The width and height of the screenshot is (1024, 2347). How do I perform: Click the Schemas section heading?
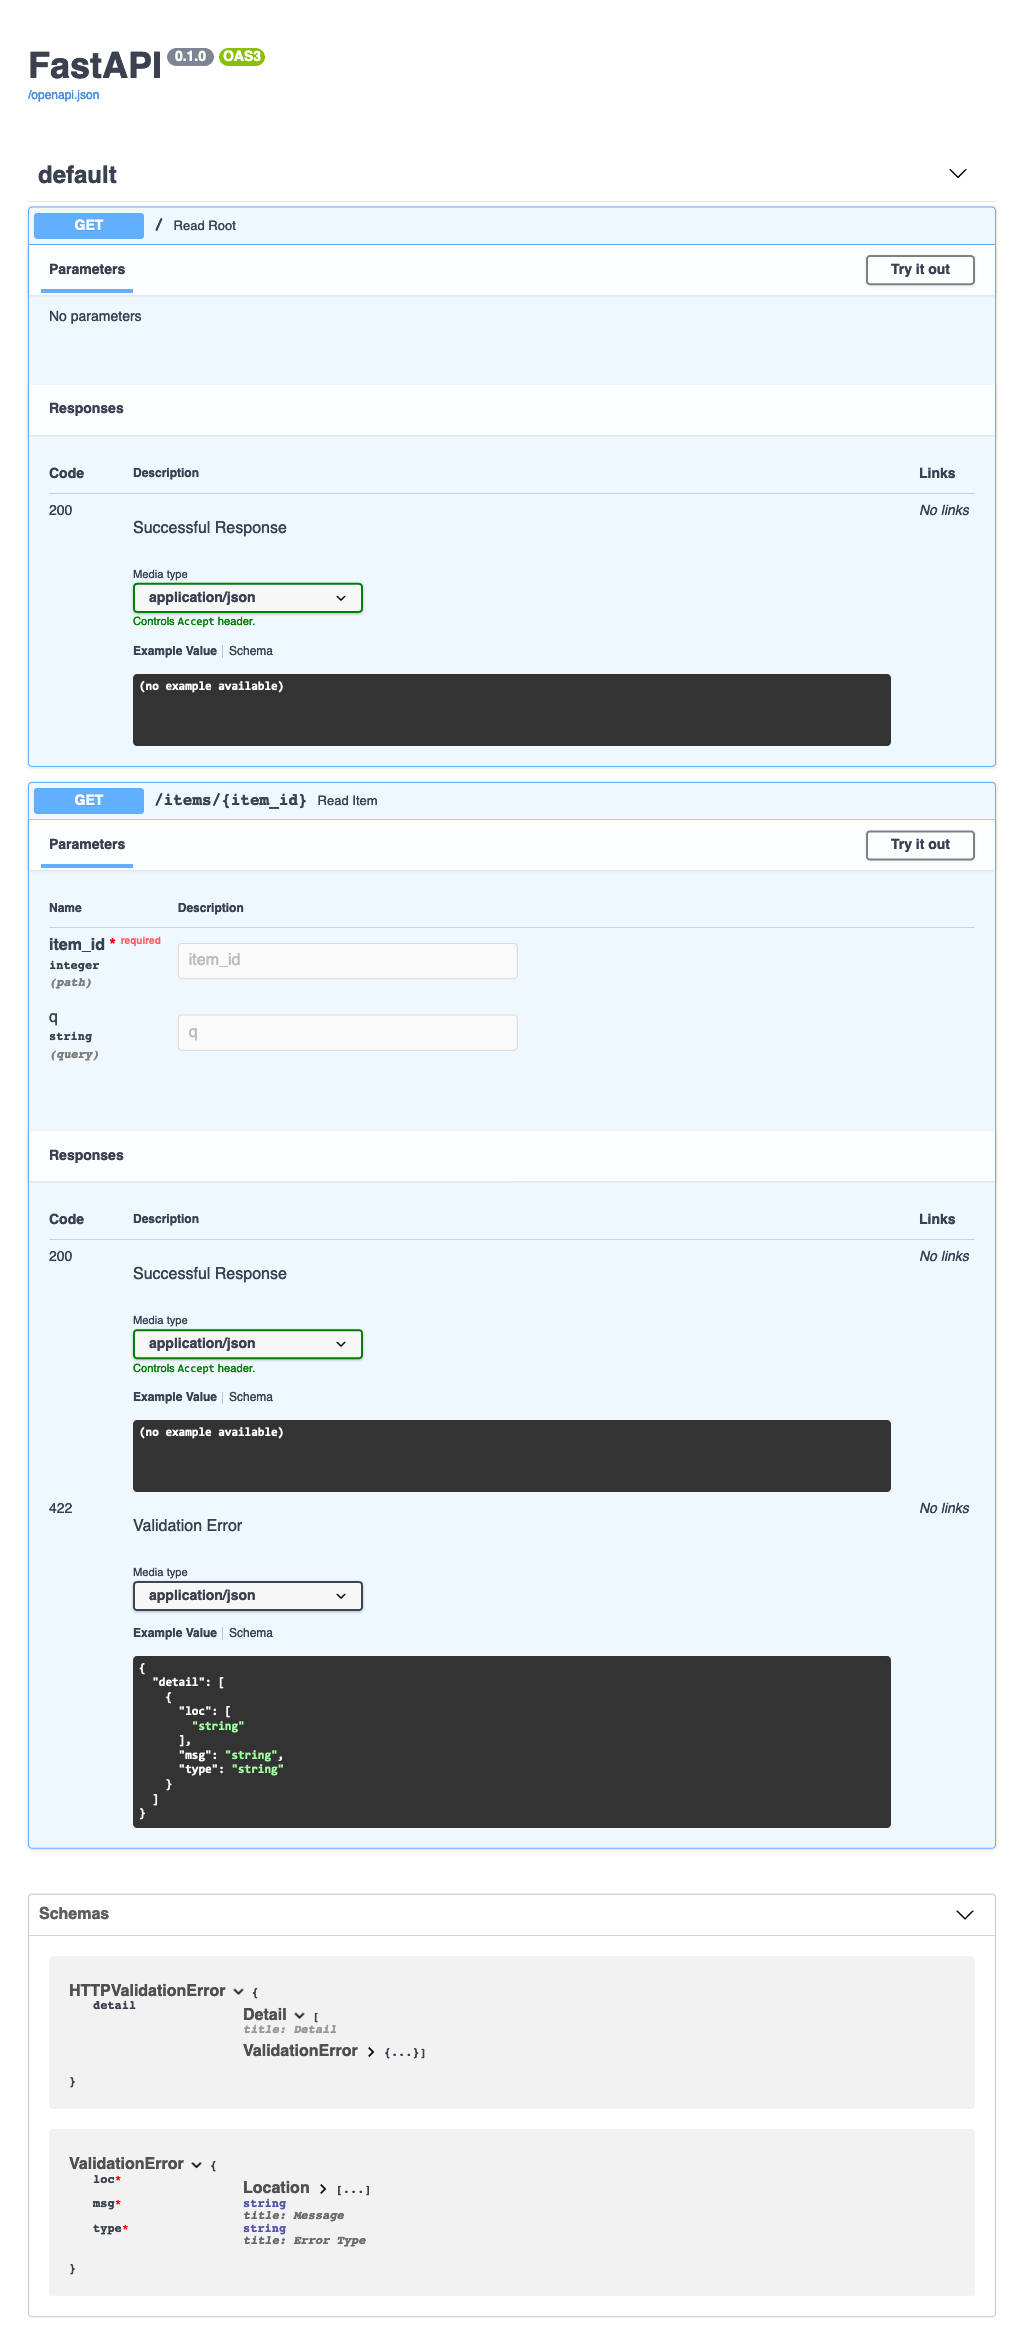point(74,1914)
